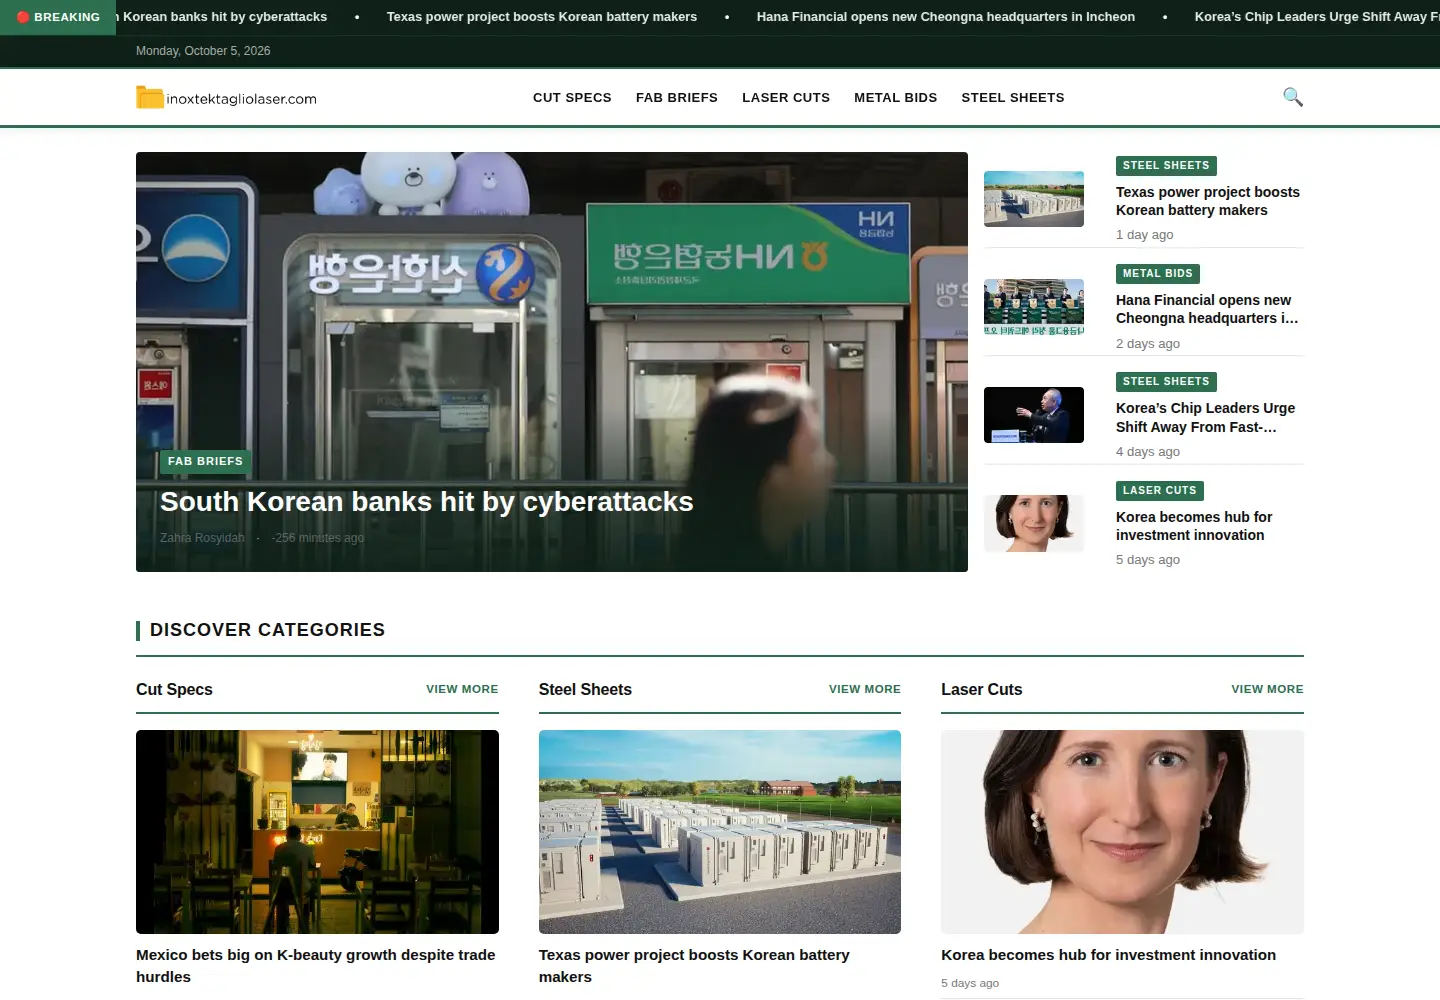
Task: Click the DISCOVER CATEGORIES heading
Action: [x=267, y=630]
